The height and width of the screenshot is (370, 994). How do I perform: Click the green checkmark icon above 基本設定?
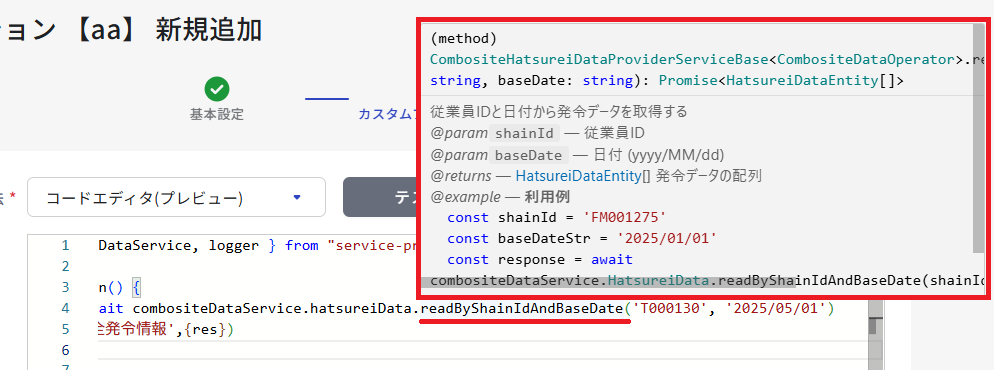pos(217,90)
